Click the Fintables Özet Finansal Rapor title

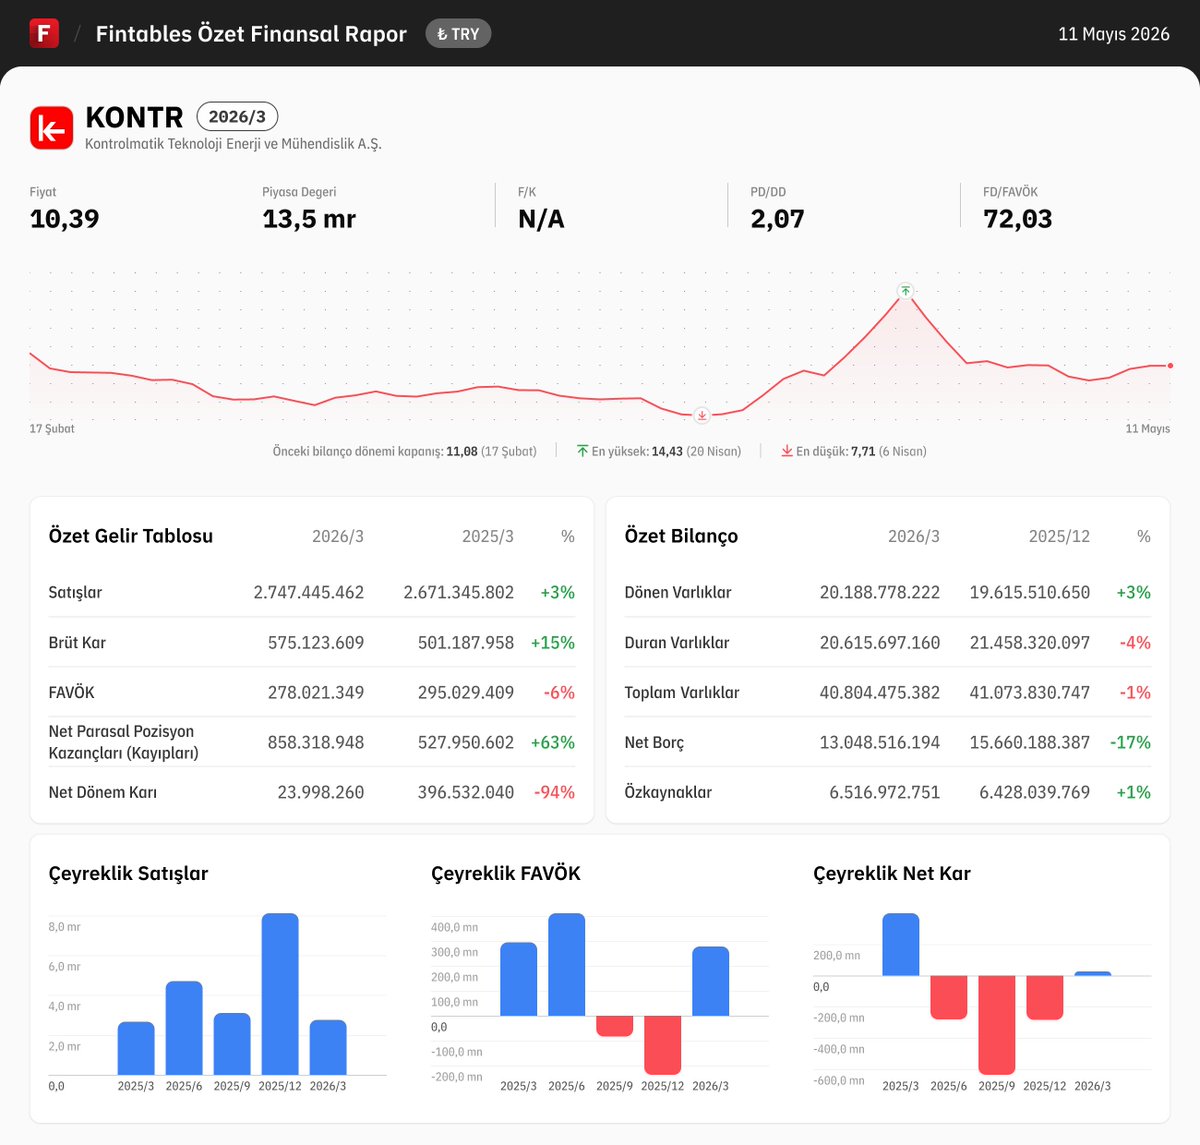251,34
